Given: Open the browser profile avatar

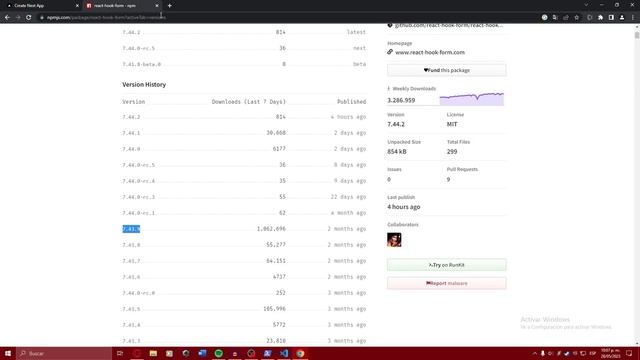Looking at the screenshot, I should 622,18.
